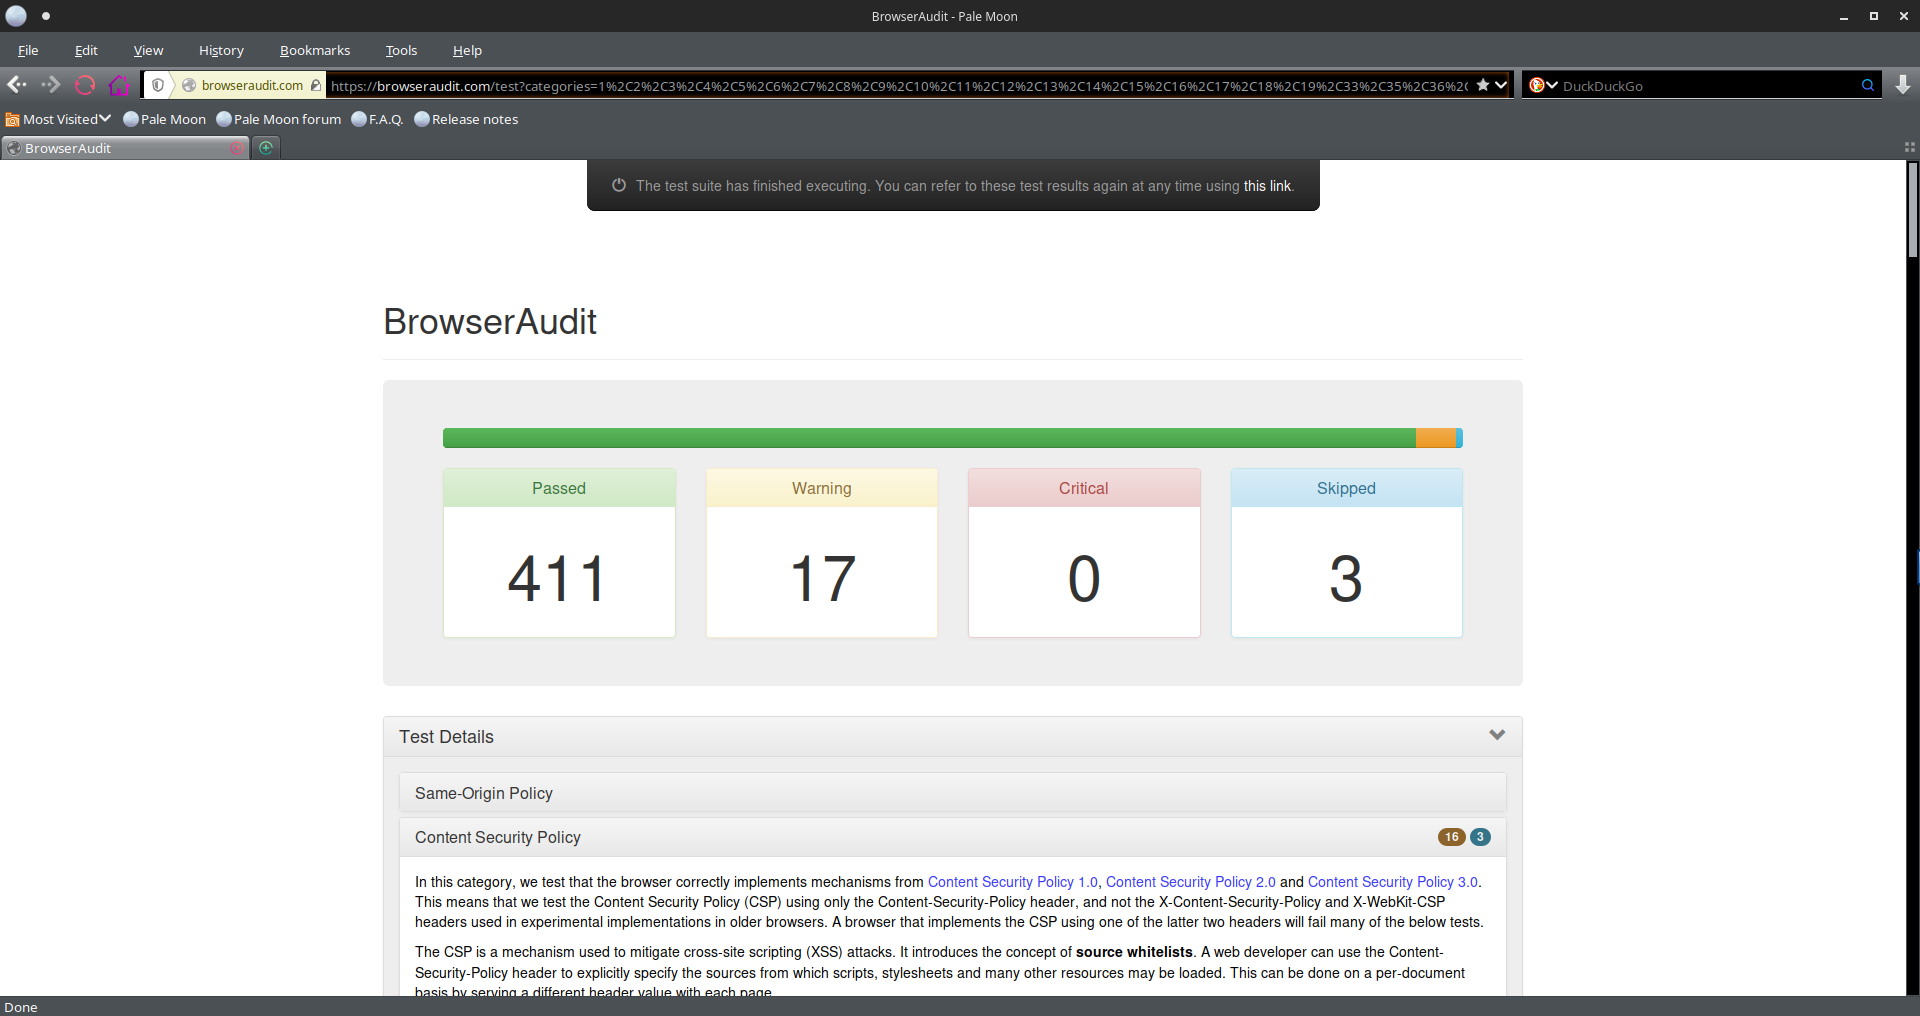Open the Bookmarks menu
Image resolution: width=1920 pixels, height=1016 pixels.
(315, 50)
